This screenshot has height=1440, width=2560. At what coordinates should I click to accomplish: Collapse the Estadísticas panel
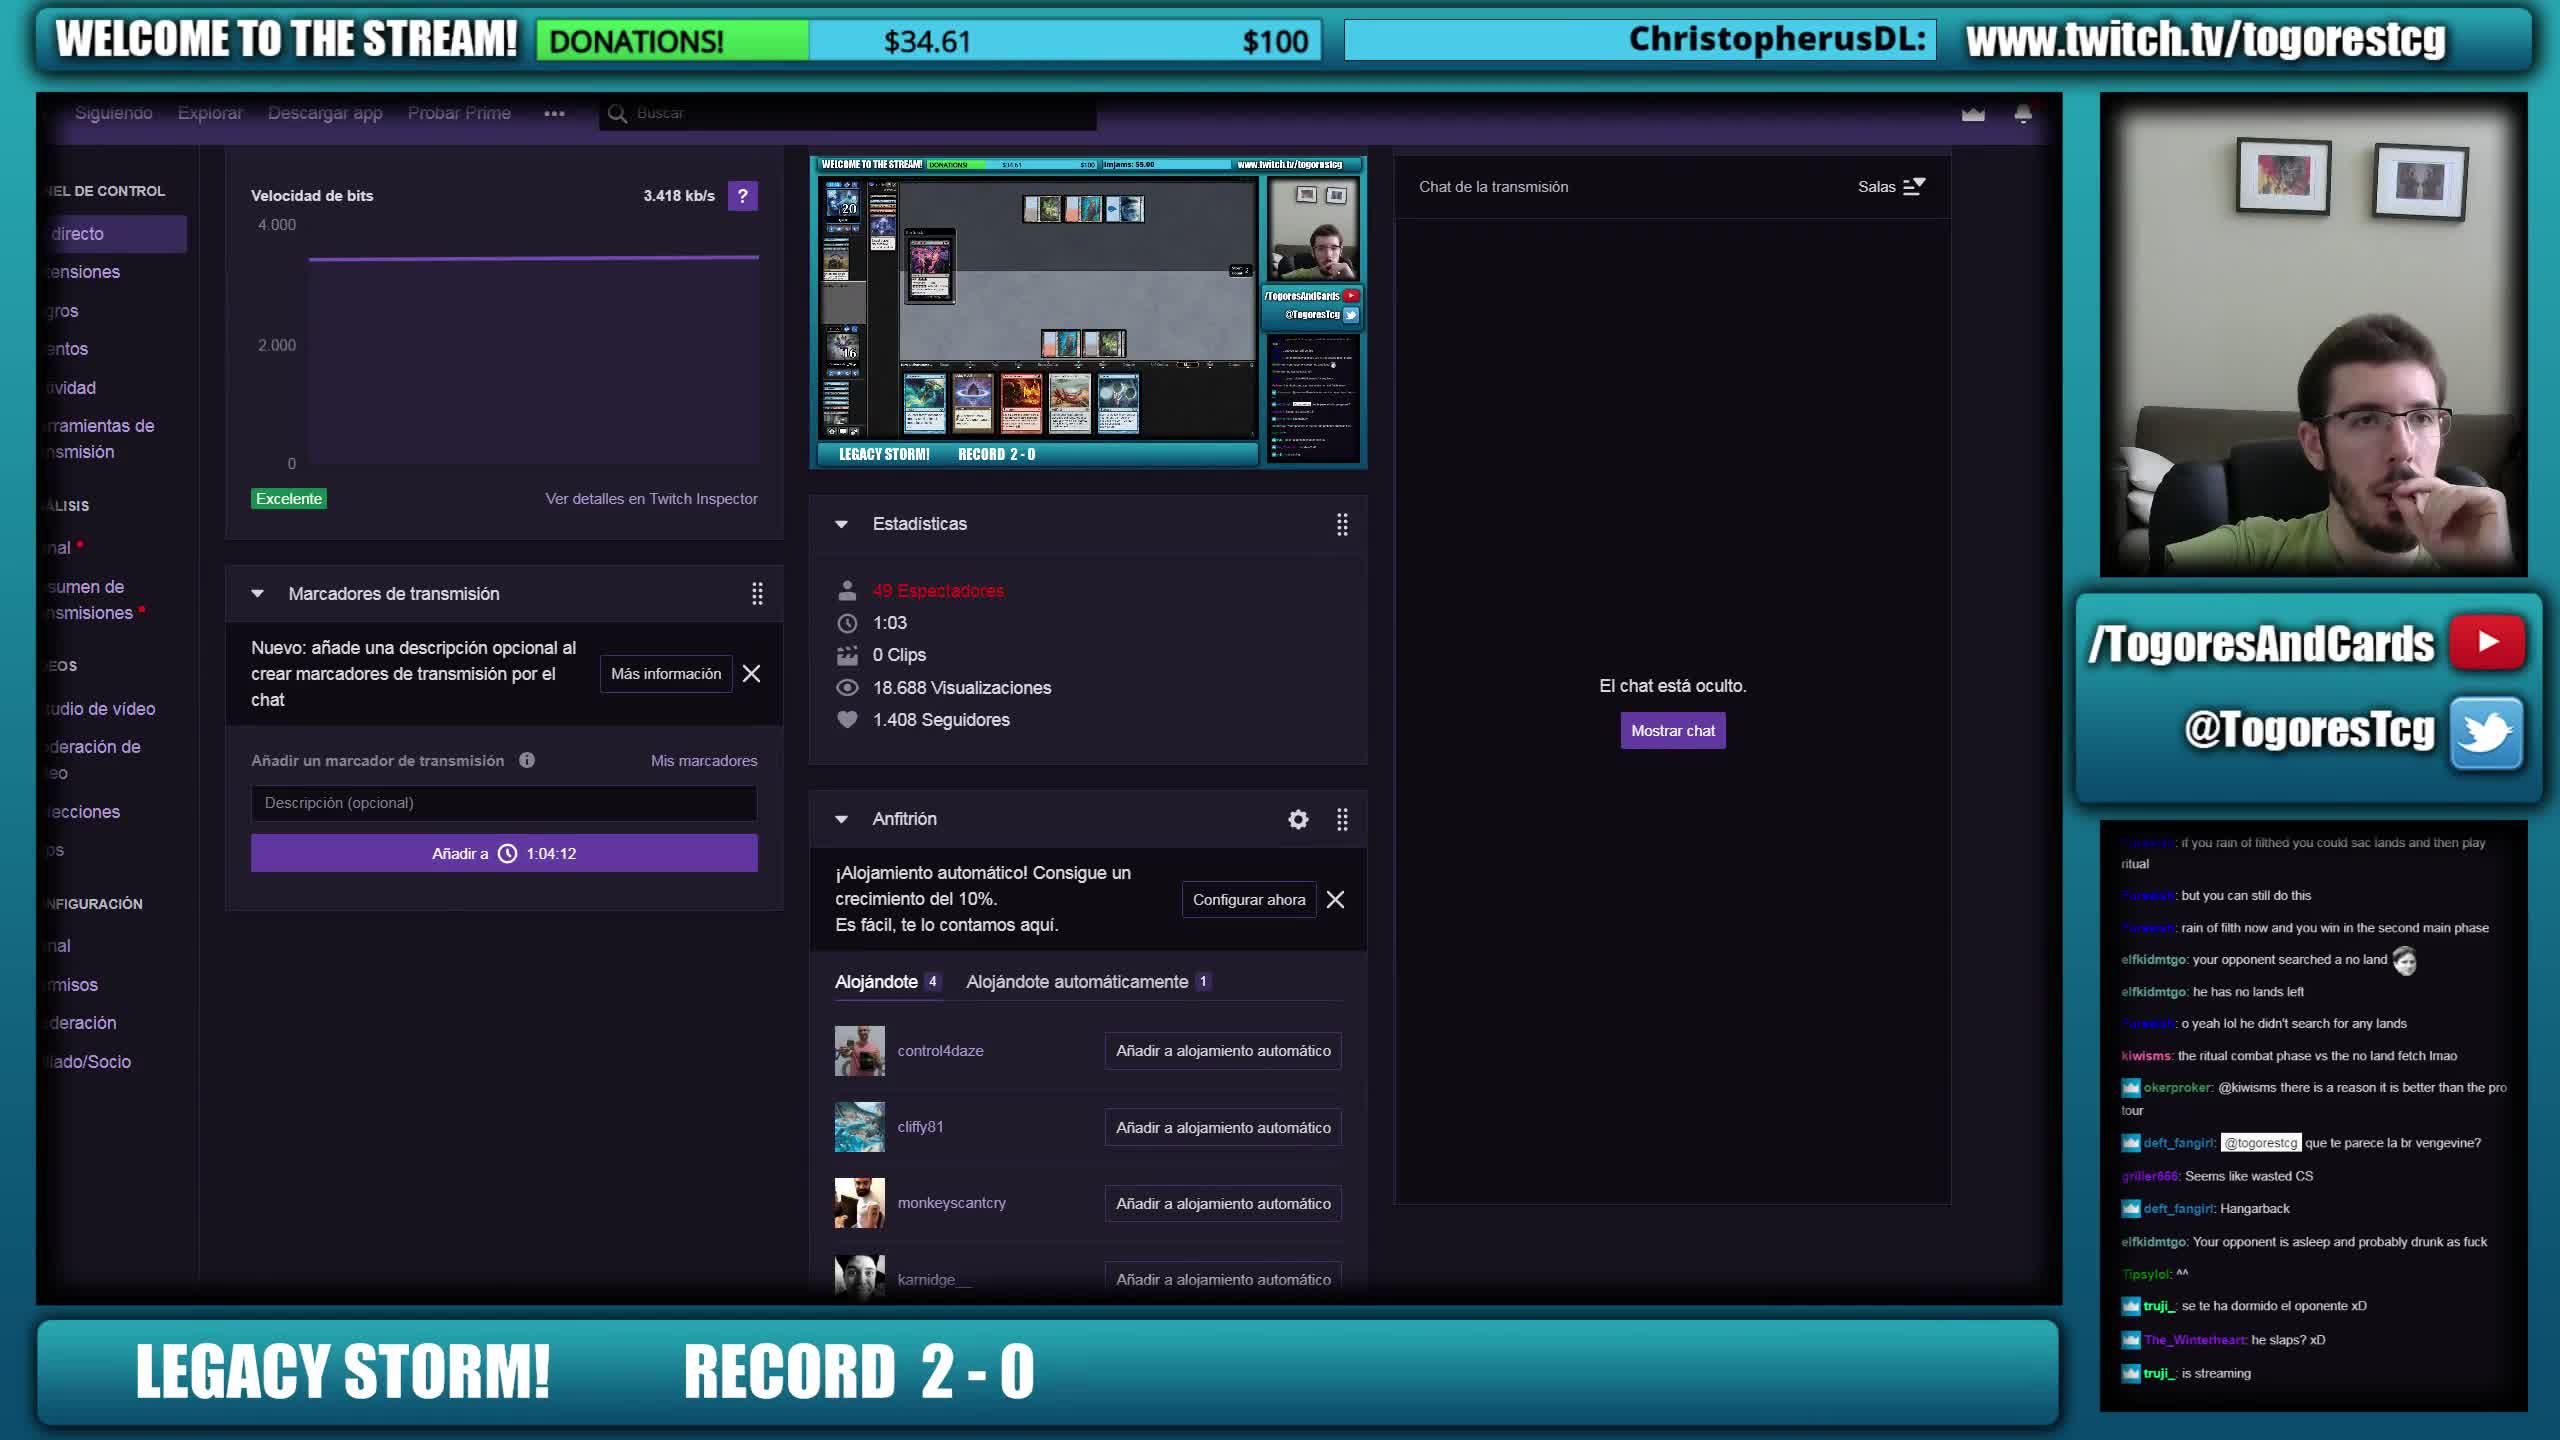841,524
